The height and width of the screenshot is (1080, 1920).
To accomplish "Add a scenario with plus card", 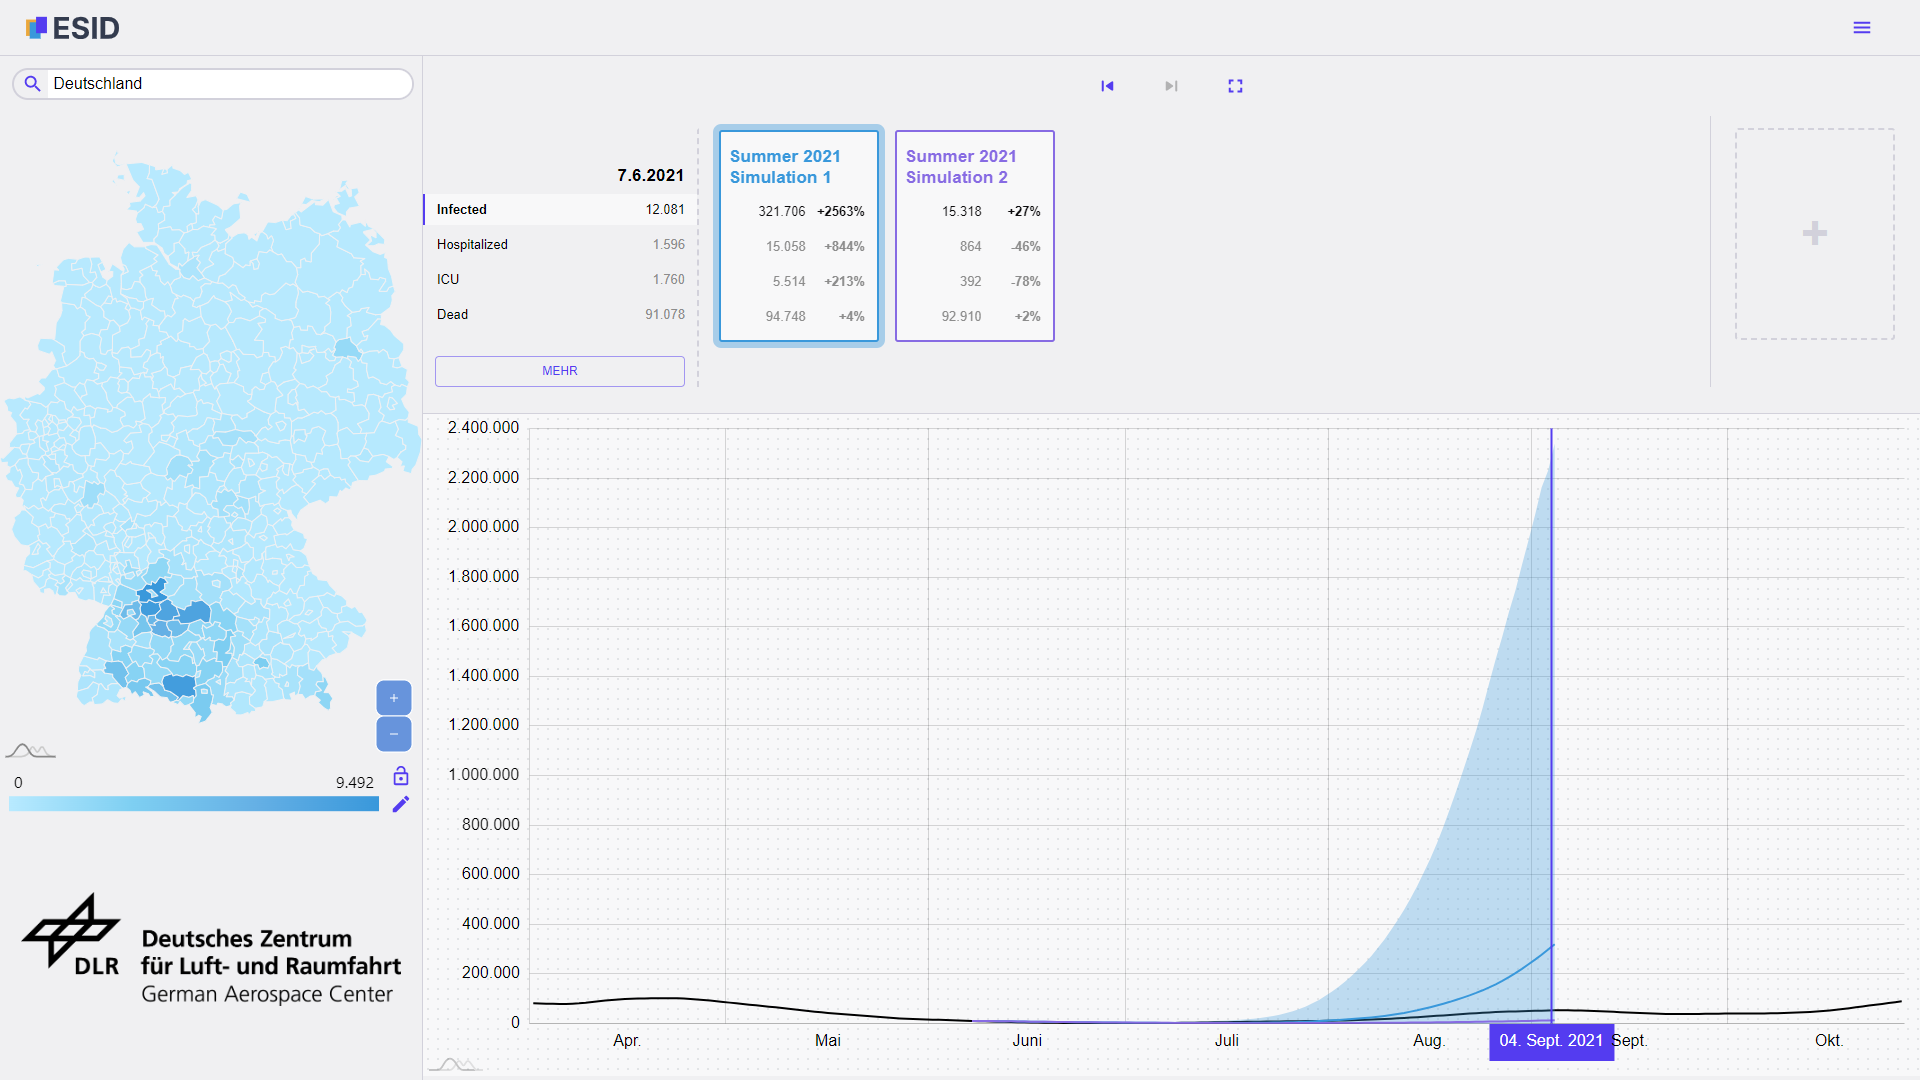I will tap(1814, 234).
